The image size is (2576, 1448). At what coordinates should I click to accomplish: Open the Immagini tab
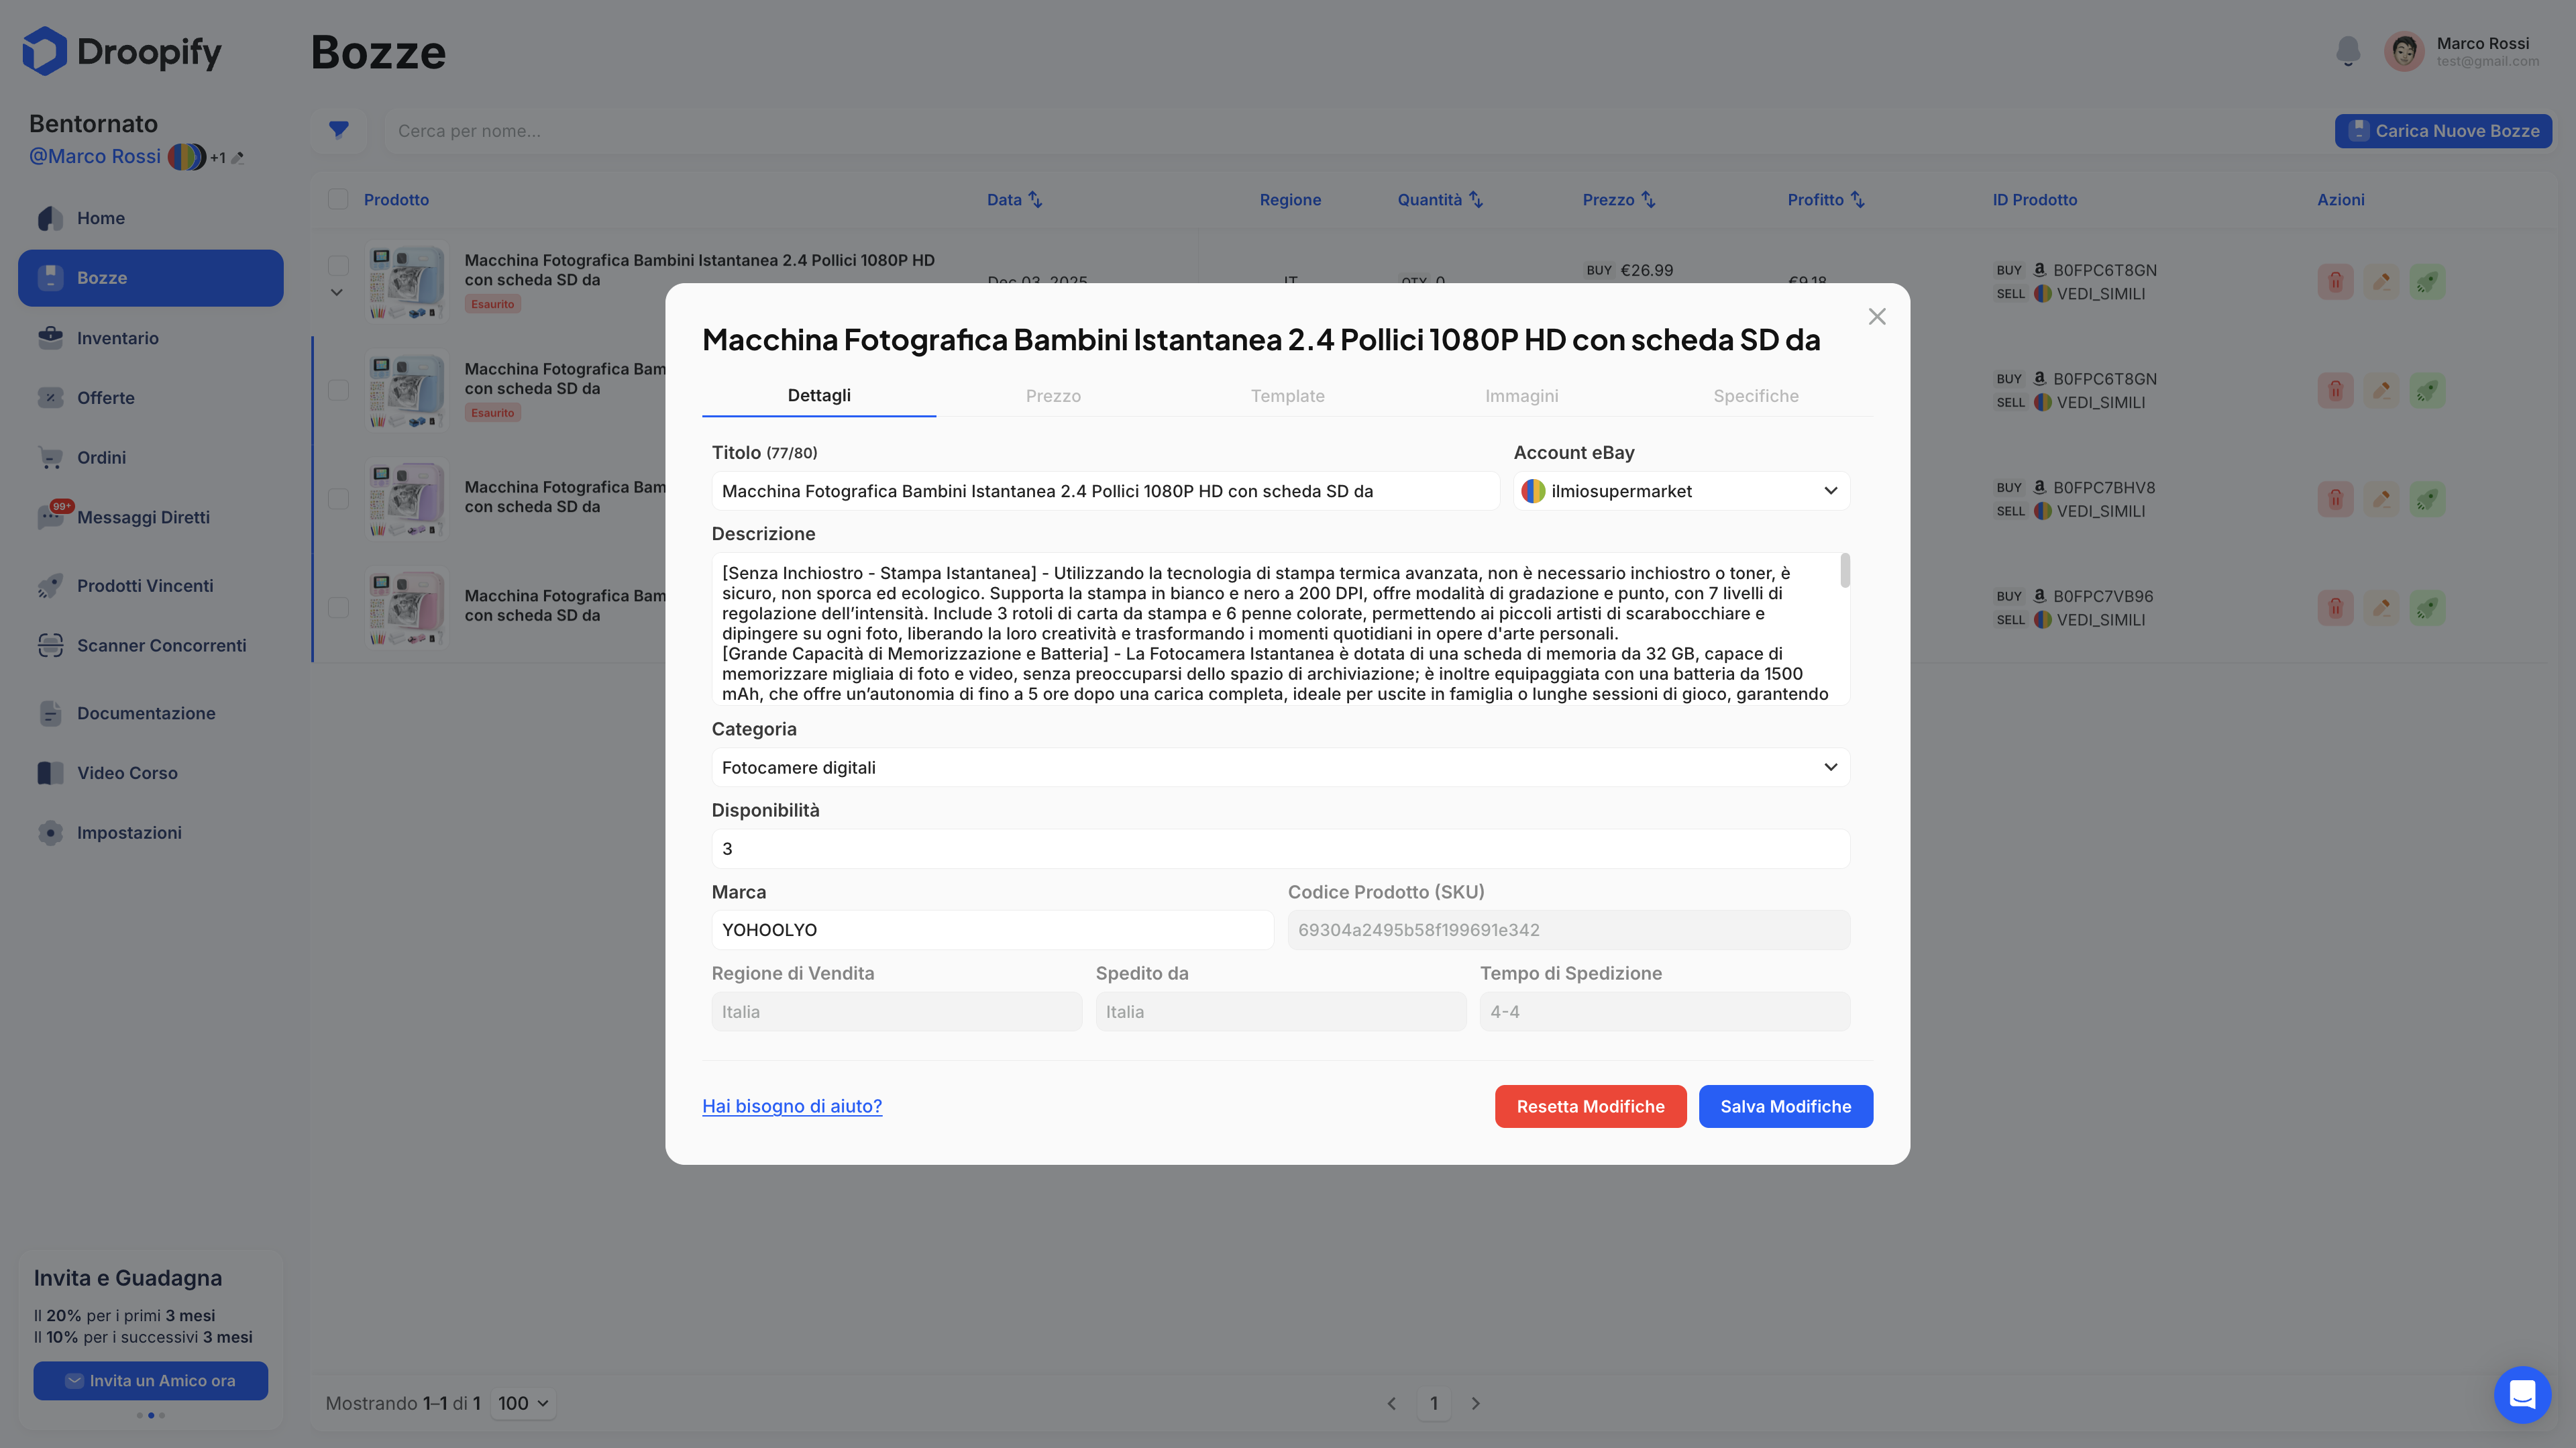pos(1521,396)
